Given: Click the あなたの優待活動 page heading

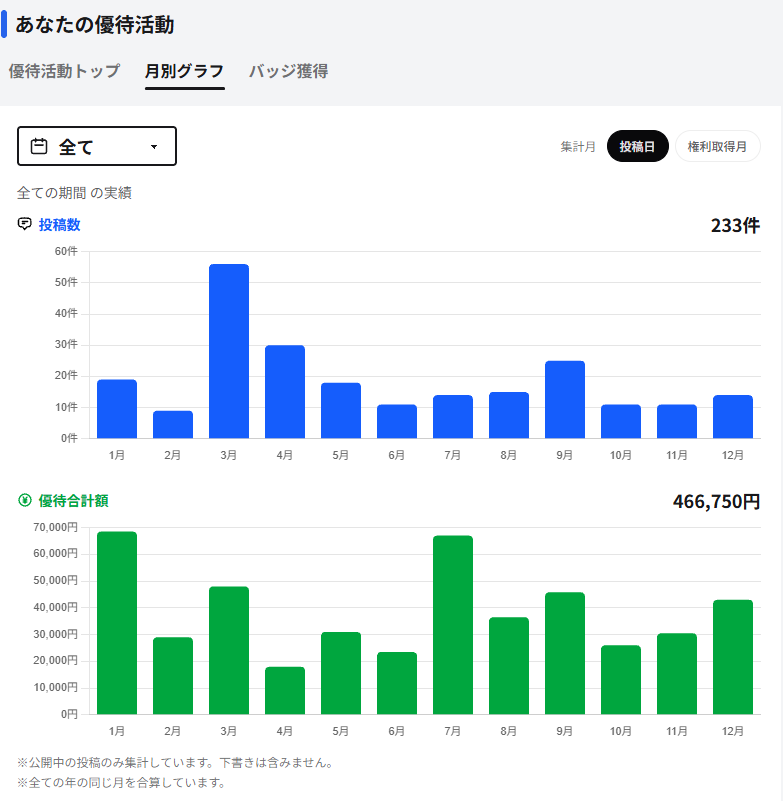Looking at the screenshot, I should click(x=95, y=25).
